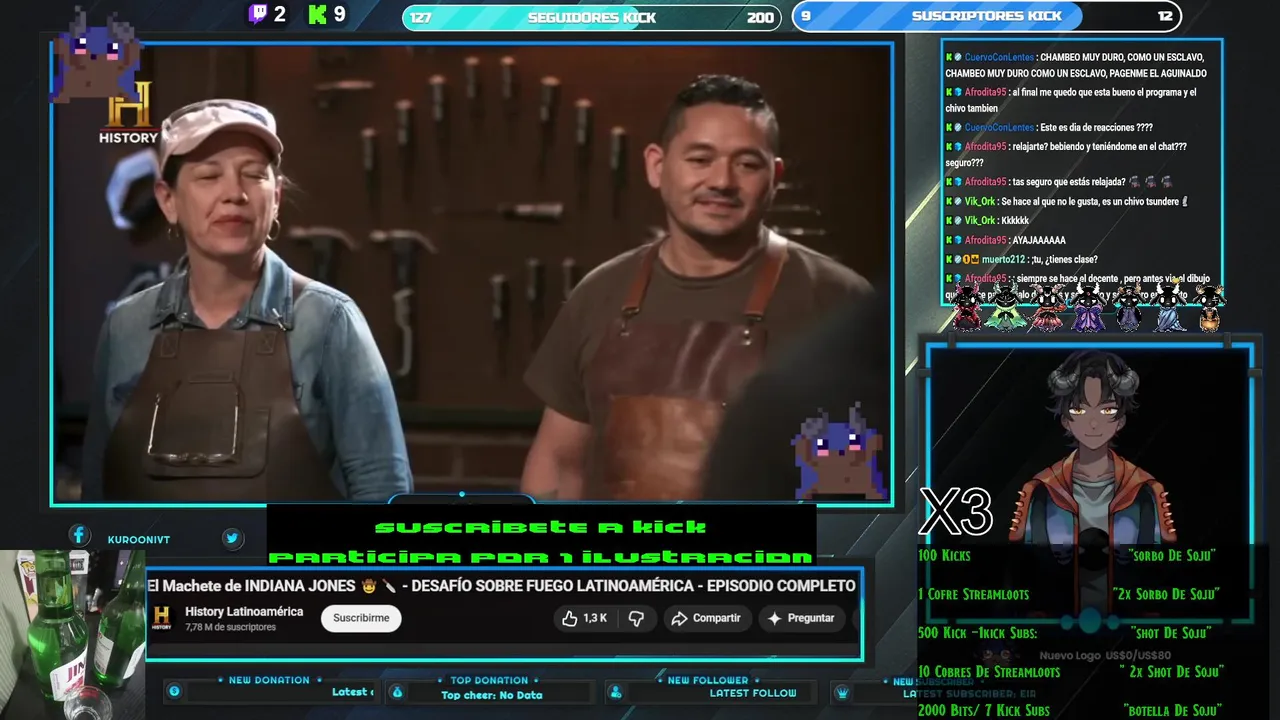This screenshot has height=720, width=1280.
Task: Click the thumbs down dislike icon
Action: point(636,618)
